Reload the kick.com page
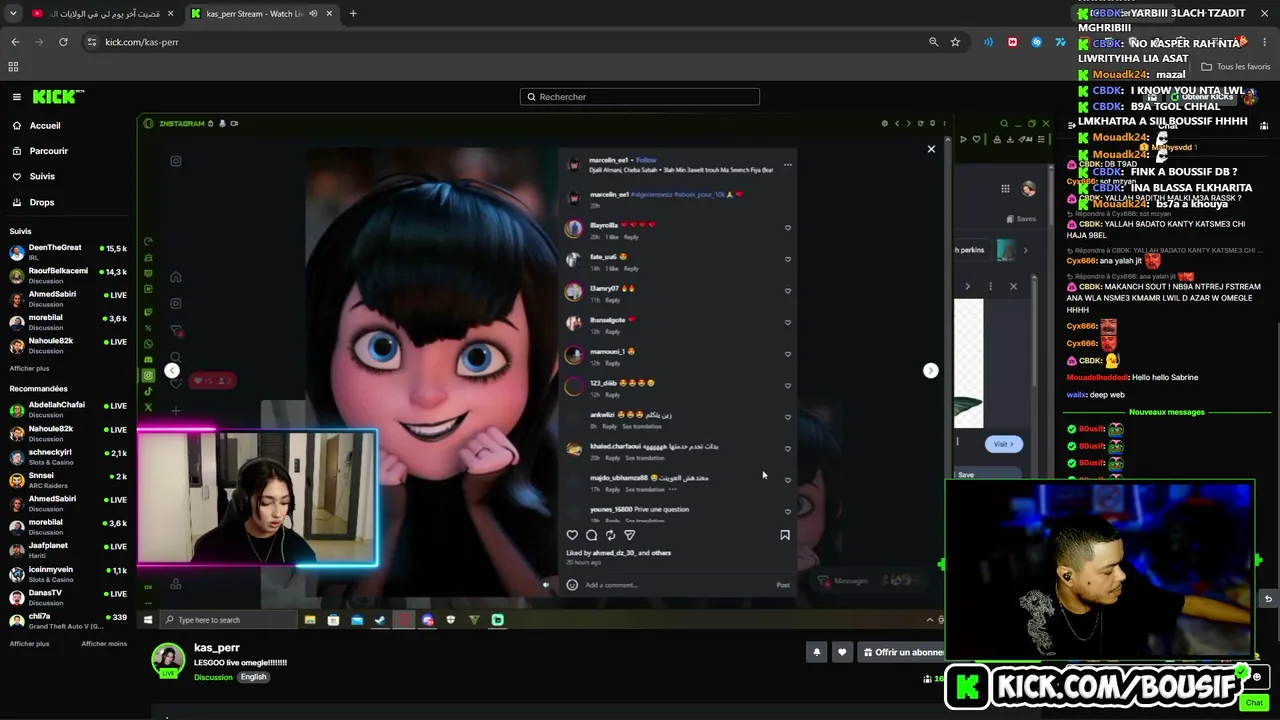 click(x=63, y=42)
